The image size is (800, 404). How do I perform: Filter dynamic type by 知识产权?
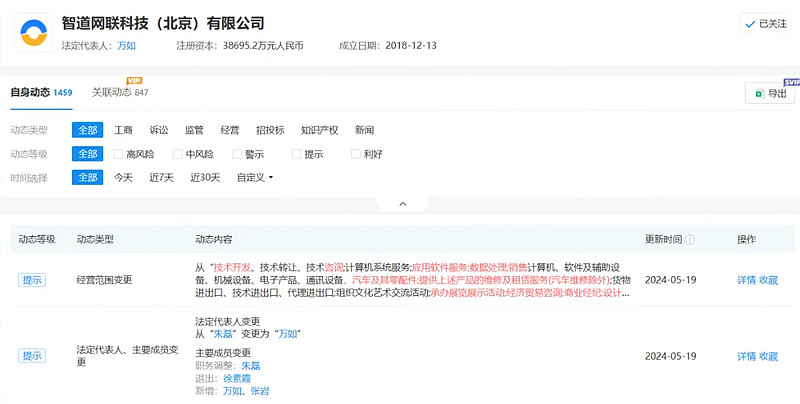click(319, 130)
